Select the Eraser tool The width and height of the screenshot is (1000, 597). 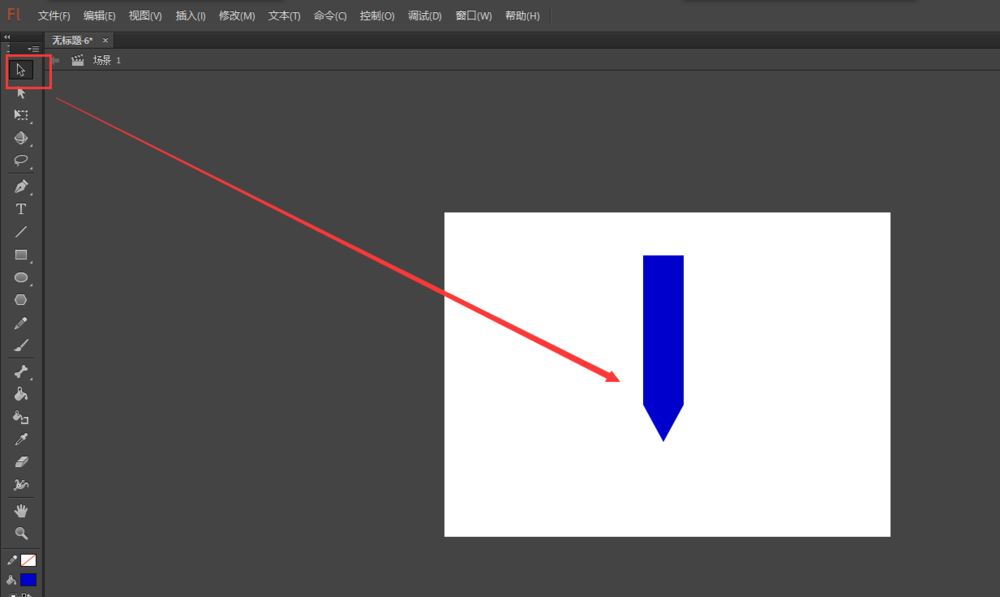(20, 462)
